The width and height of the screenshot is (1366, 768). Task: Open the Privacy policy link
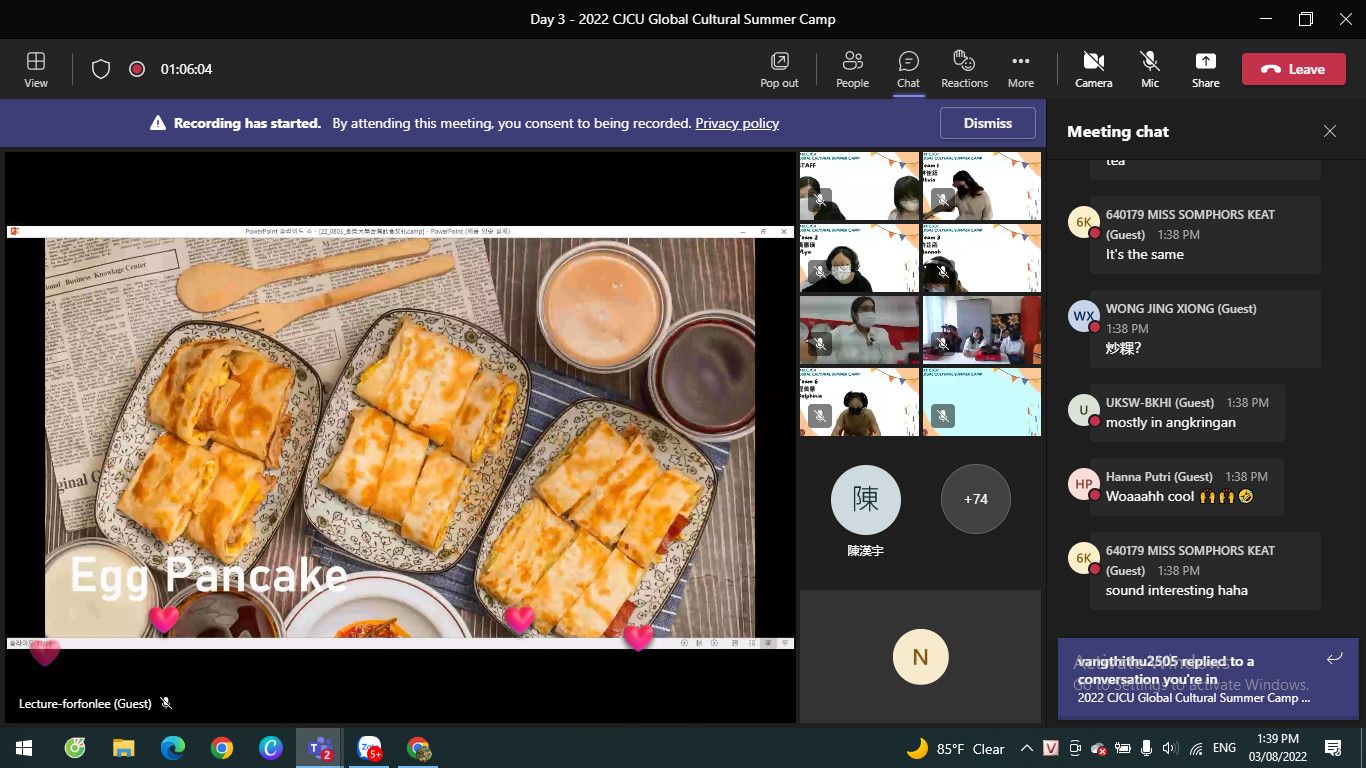click(737, 123)
